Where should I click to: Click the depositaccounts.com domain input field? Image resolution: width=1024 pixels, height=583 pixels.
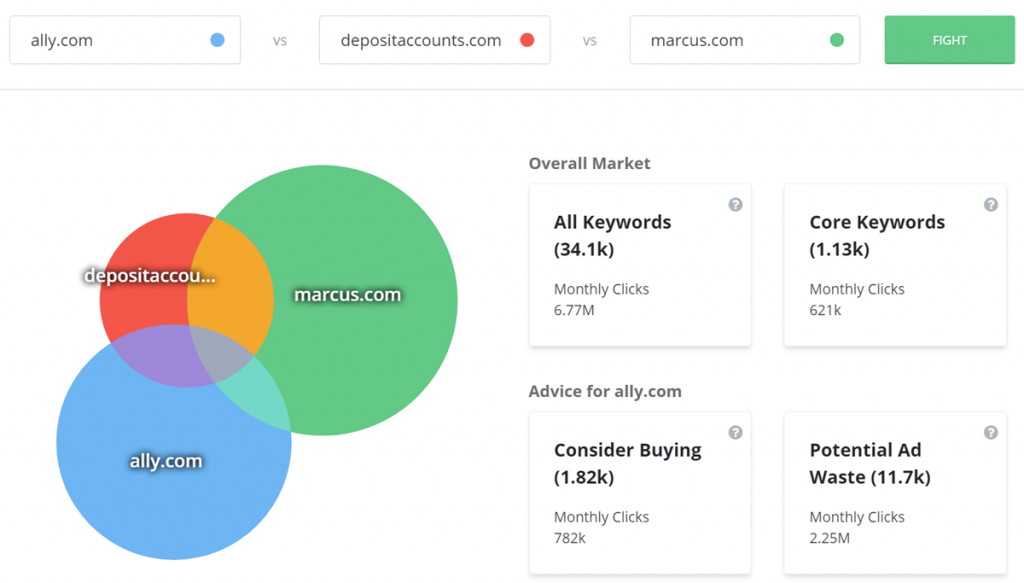click(420, 41)
